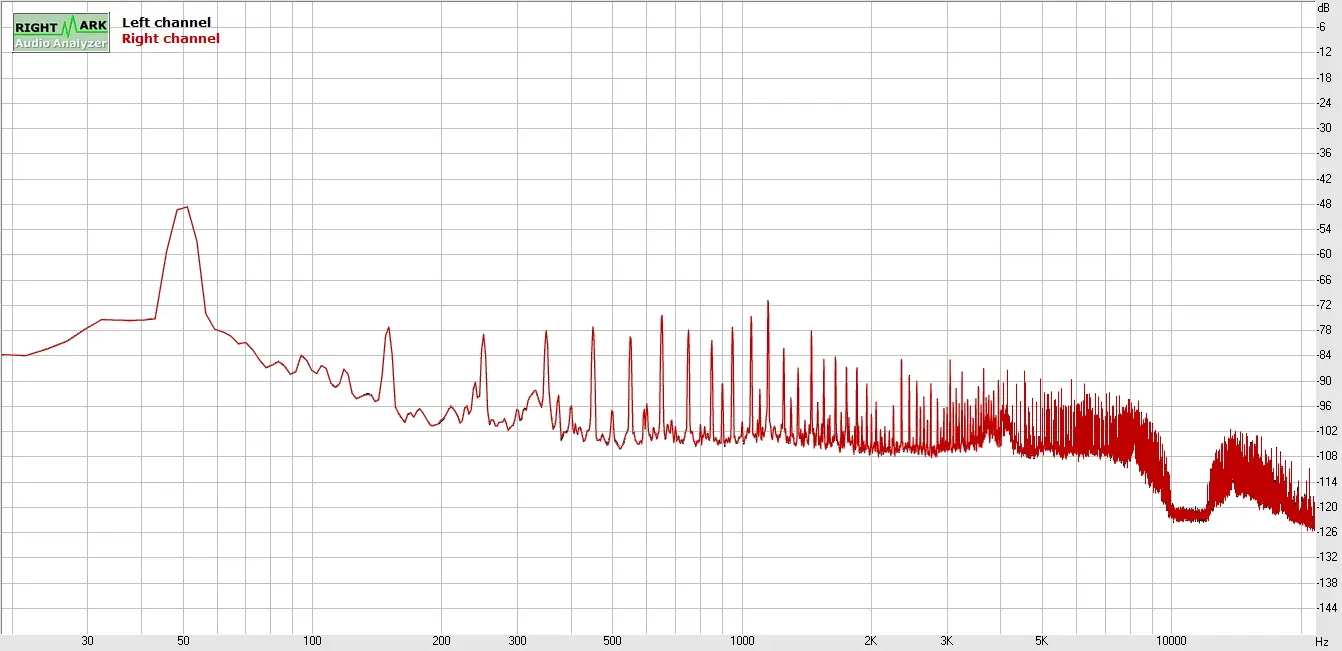1342x651 pixels.
Task: Click the 500 frequency axis label
Action: point(612,641)
